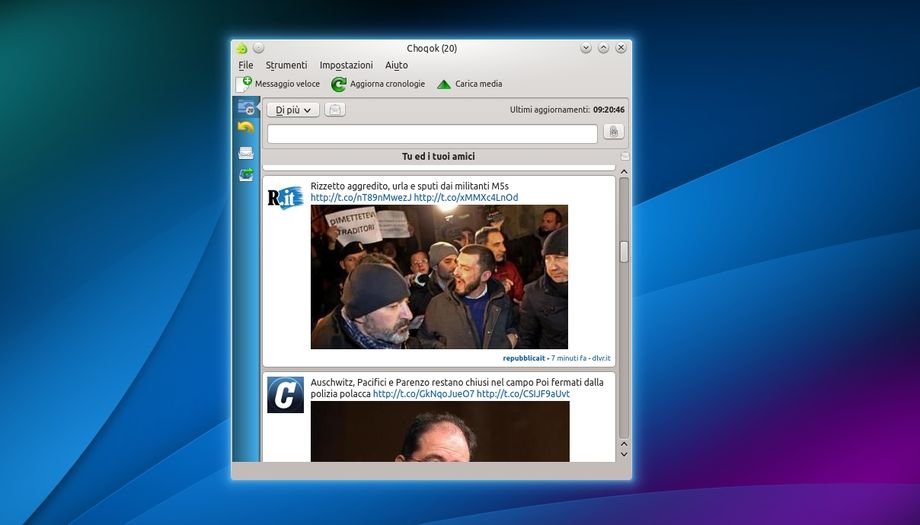Open the outbox sidebar icon
This screenshot has width=920, height=525.
click(246, 175)
